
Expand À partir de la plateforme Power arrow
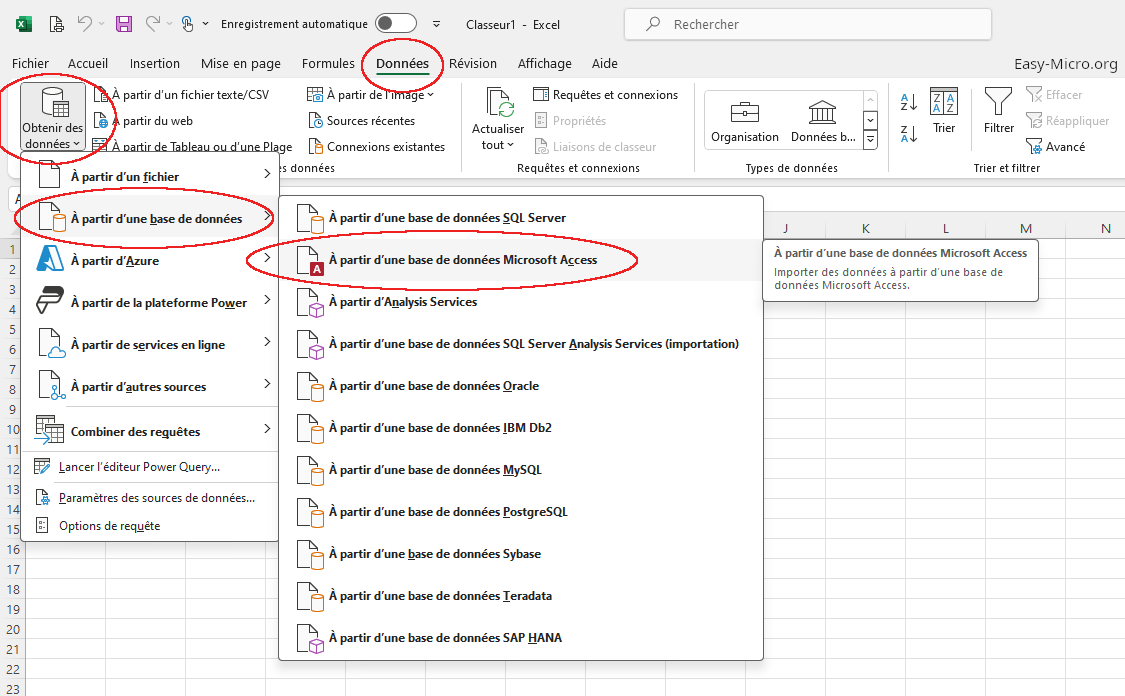coord(267,300)
